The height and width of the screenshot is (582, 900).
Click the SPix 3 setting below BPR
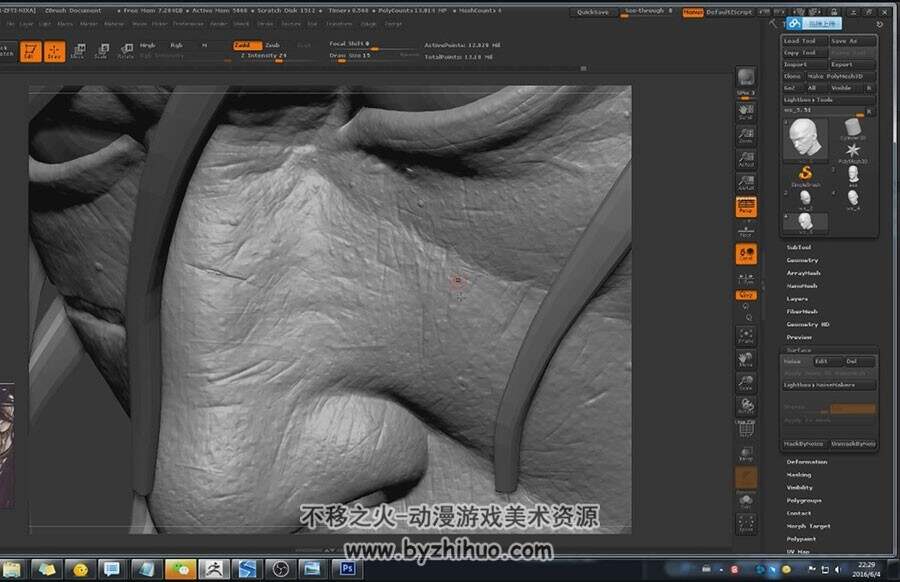pos(746,93)
